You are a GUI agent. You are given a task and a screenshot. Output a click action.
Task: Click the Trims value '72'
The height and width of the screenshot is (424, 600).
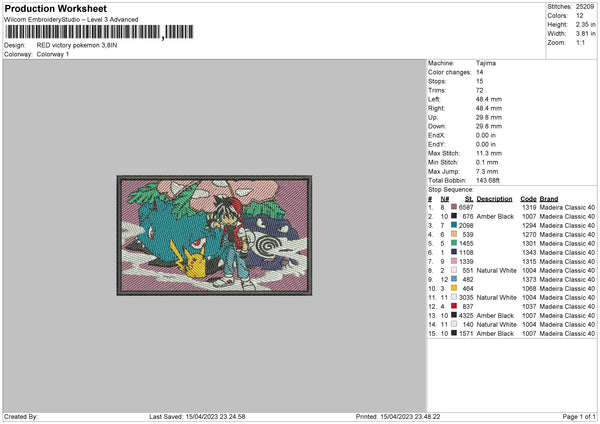[x=479, y=90]
